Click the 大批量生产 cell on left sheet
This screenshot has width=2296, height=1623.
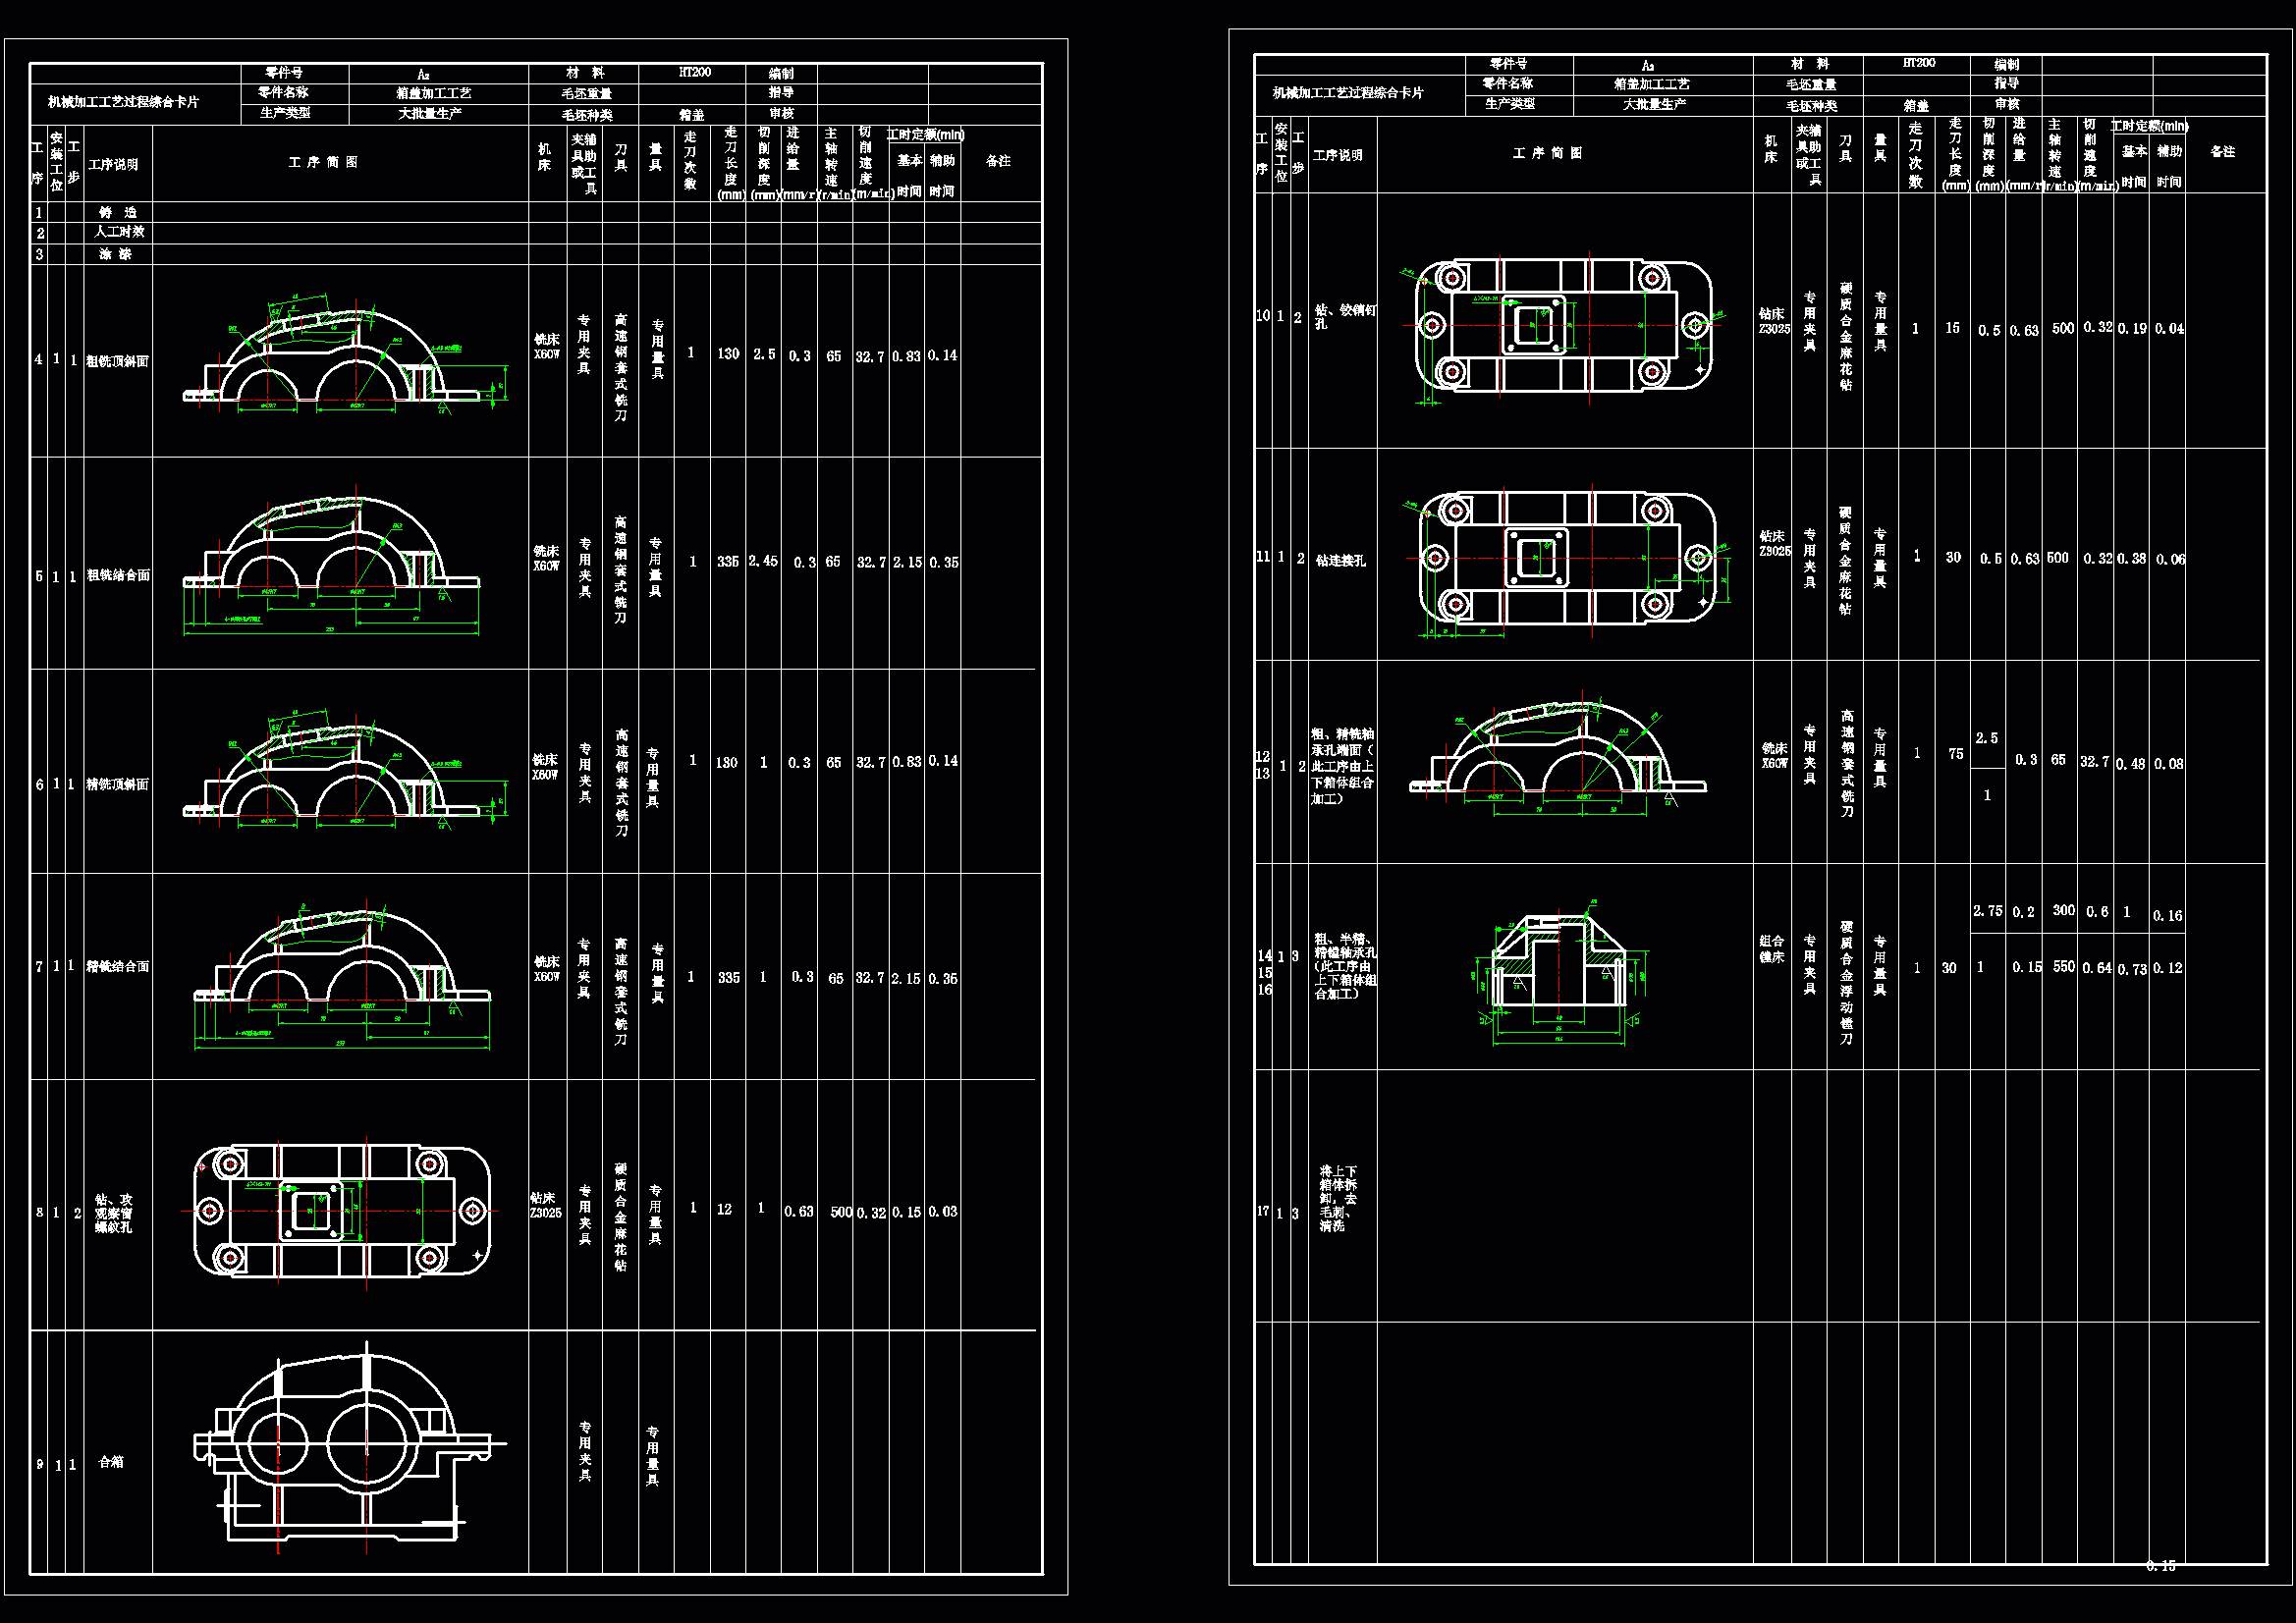[x=430, y=113]
